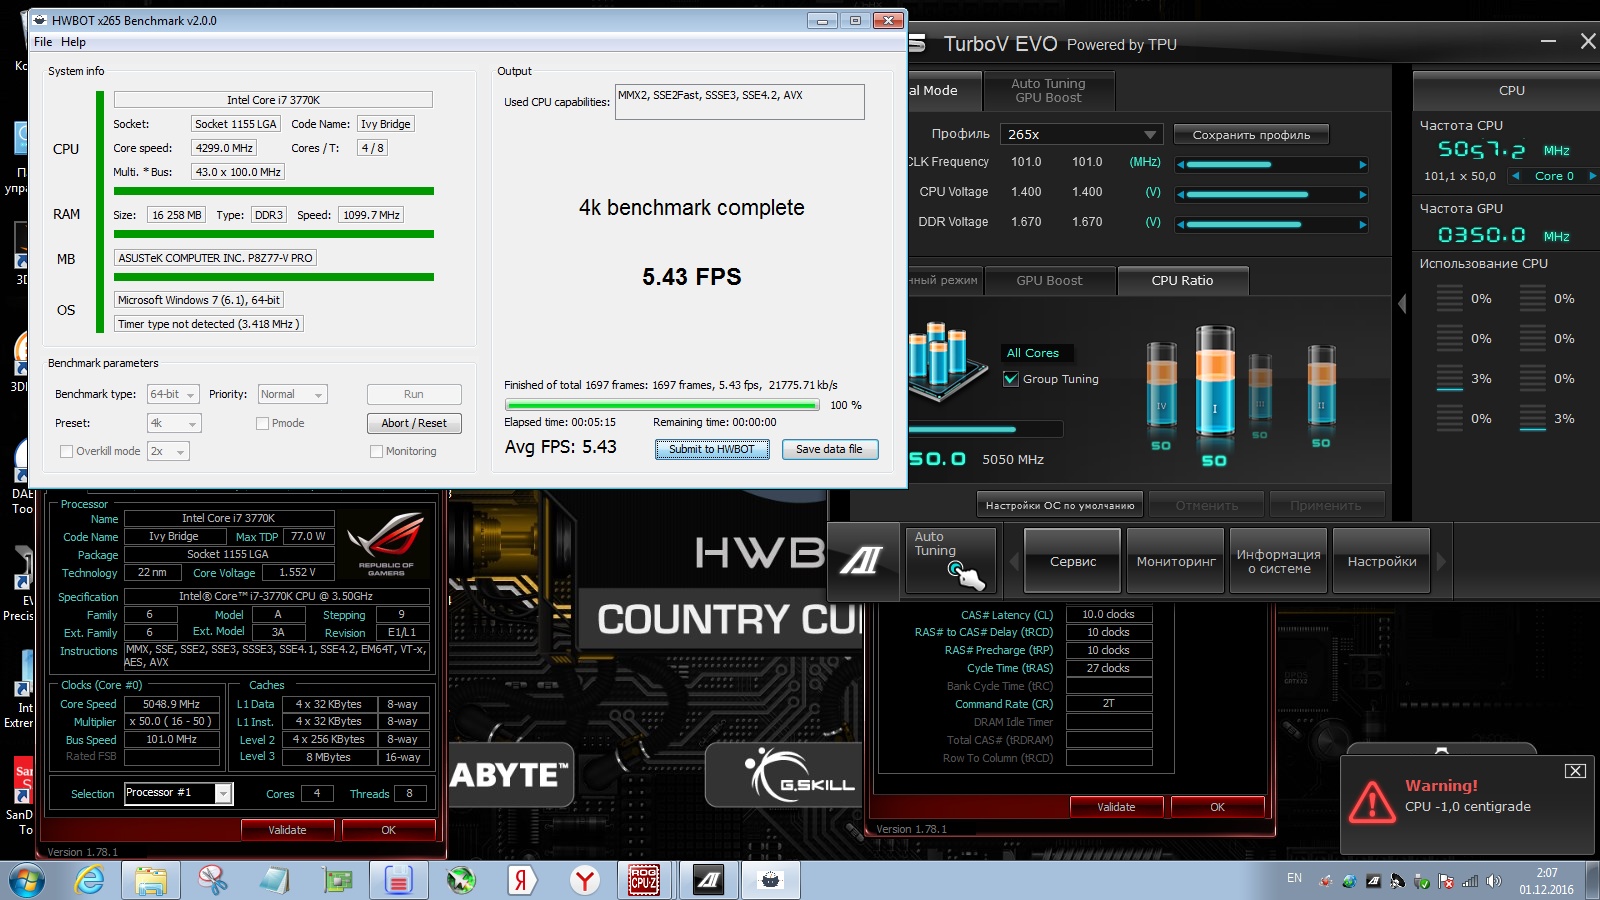The image size is (1600, 900).
Task: Open Priority Normal dropdown
Action: click(x=292, y=394)
